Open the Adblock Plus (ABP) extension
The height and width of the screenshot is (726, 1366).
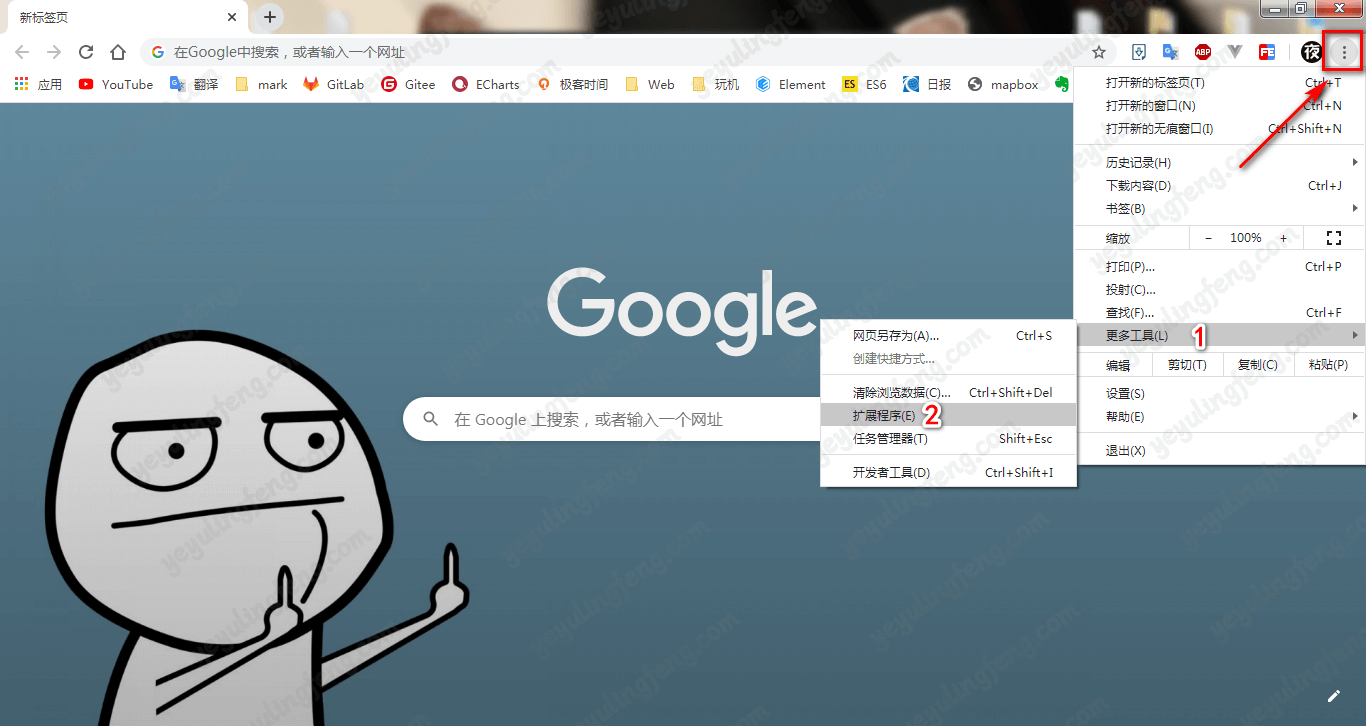[1202, 52]
